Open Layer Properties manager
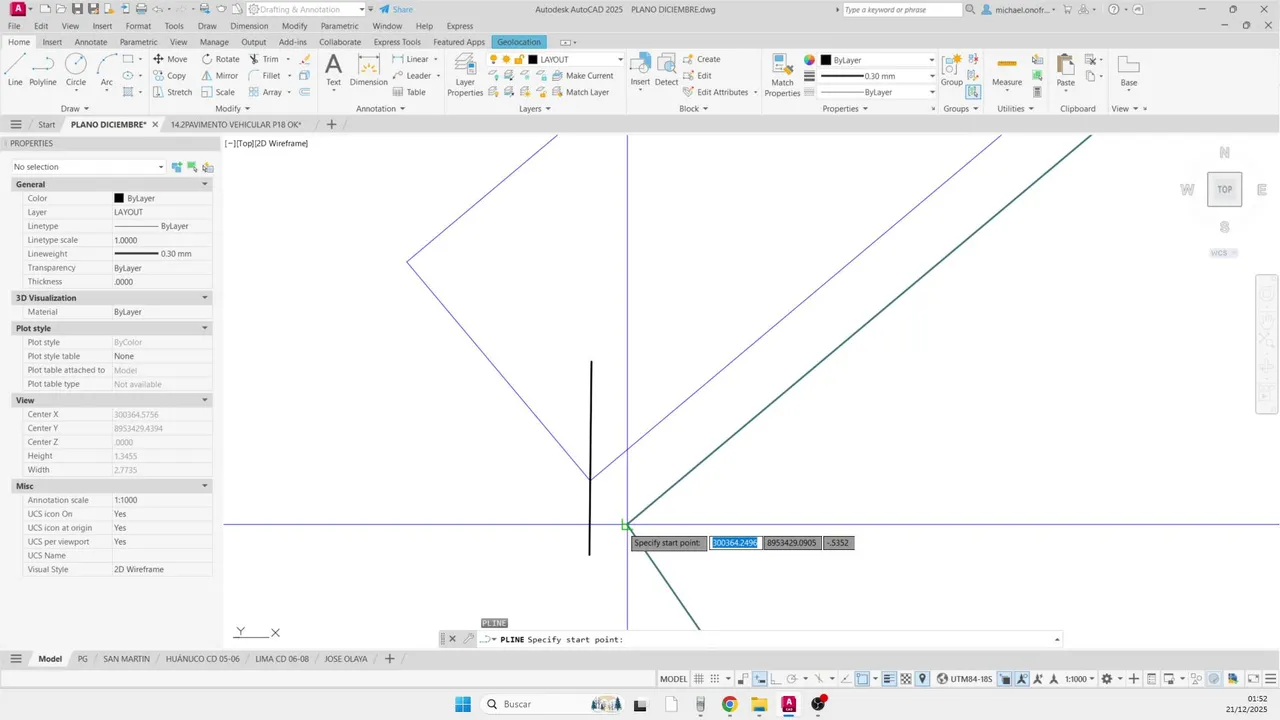Viewport: 1280px width, 720px height. coord(465,75)
